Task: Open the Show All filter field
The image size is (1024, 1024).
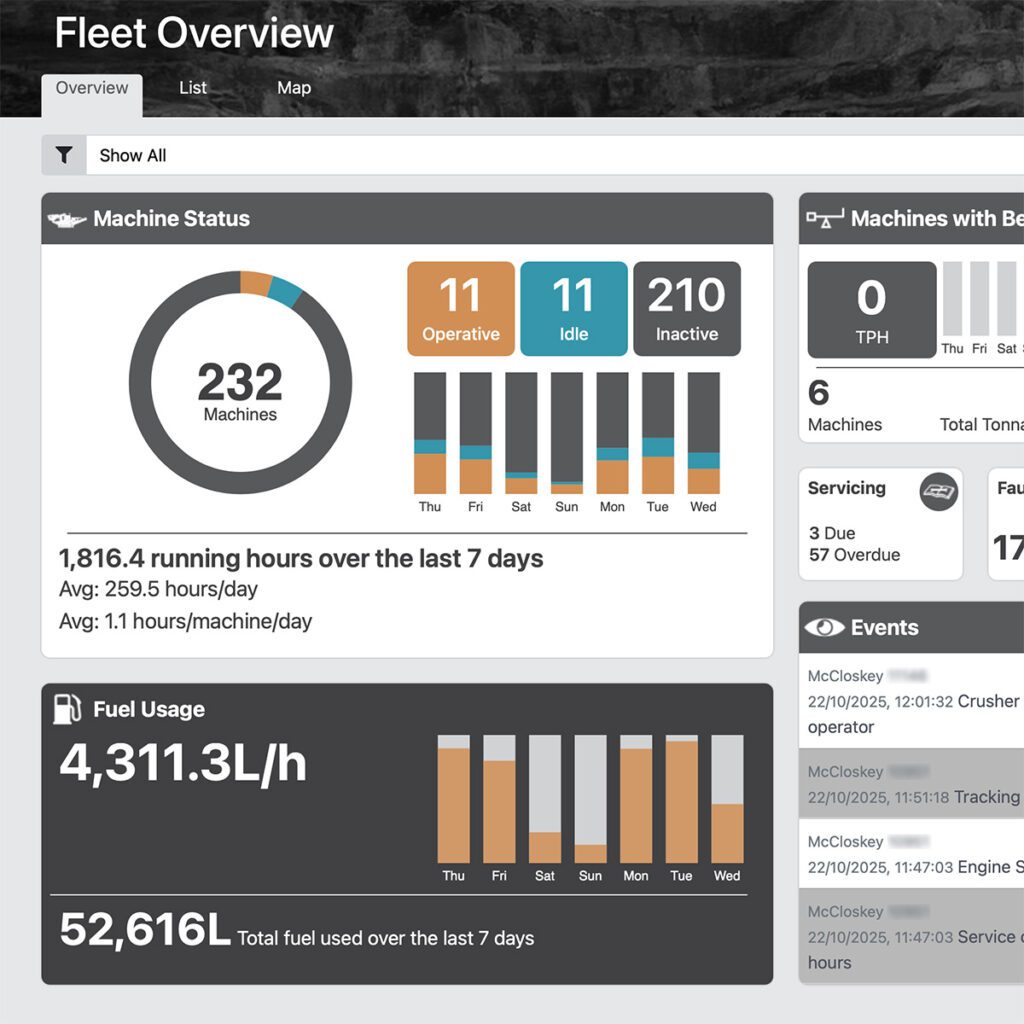Action: pos(550,155)
